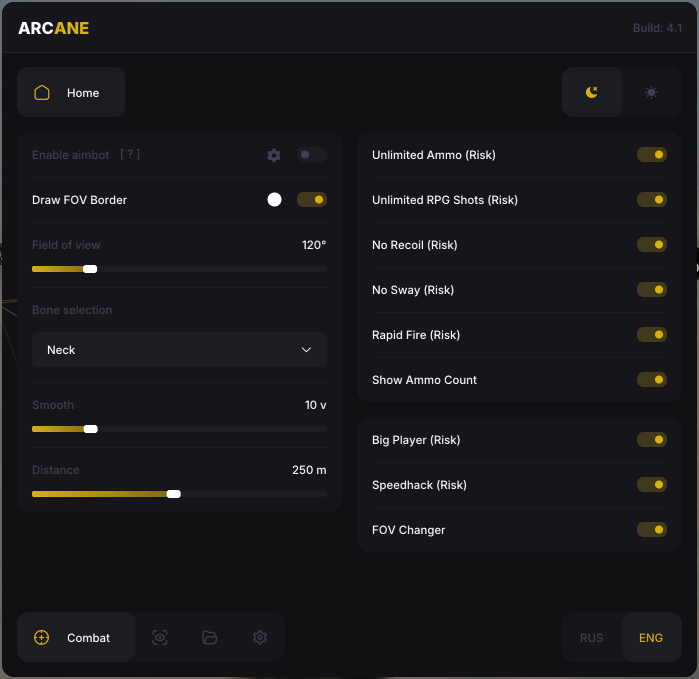
Task: Disable Unlimited Ammo toggle
Action: [x=652, y=155]
